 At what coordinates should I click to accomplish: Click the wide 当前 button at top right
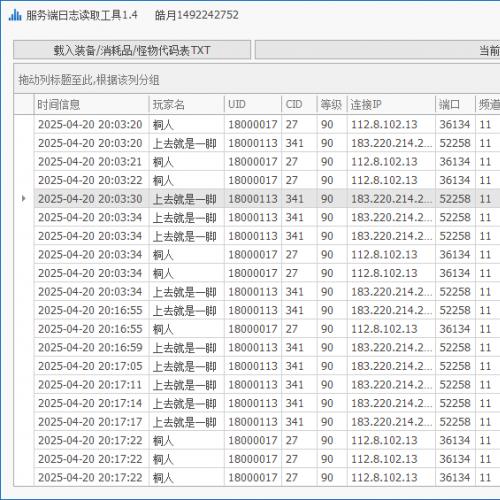377,50
